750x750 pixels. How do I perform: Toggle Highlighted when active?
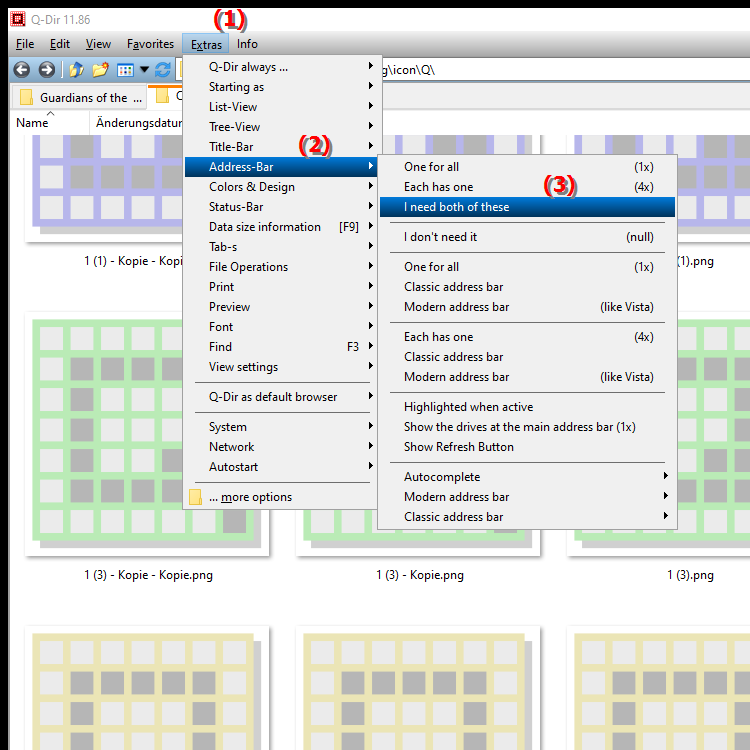point(527,407)
